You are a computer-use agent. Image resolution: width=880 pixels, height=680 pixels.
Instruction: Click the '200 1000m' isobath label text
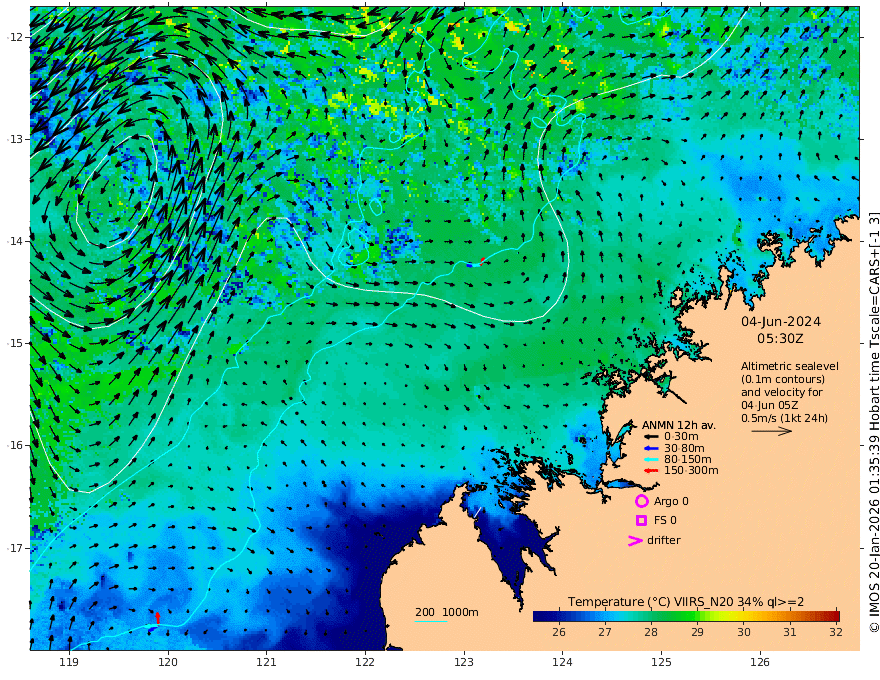447,612
